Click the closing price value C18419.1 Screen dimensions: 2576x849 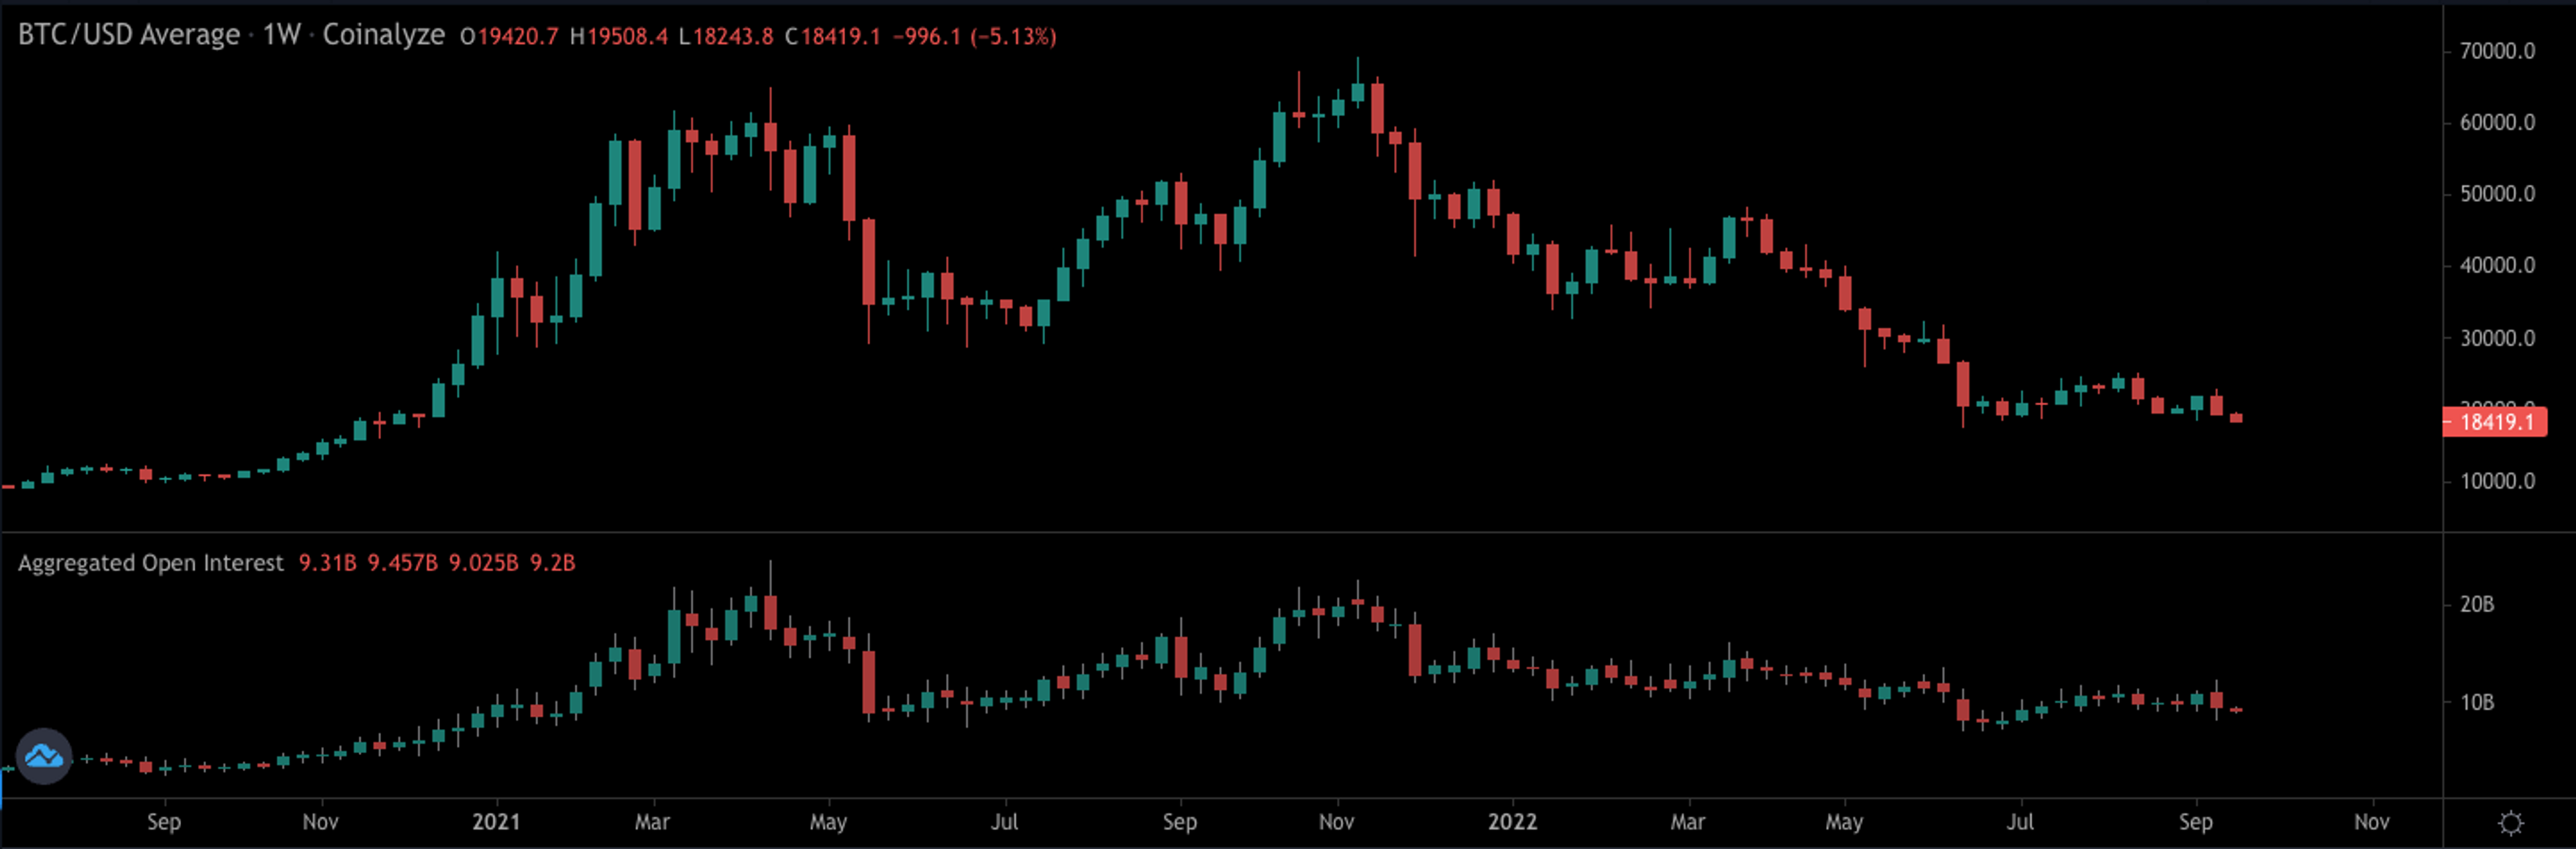tap(832, 37)
